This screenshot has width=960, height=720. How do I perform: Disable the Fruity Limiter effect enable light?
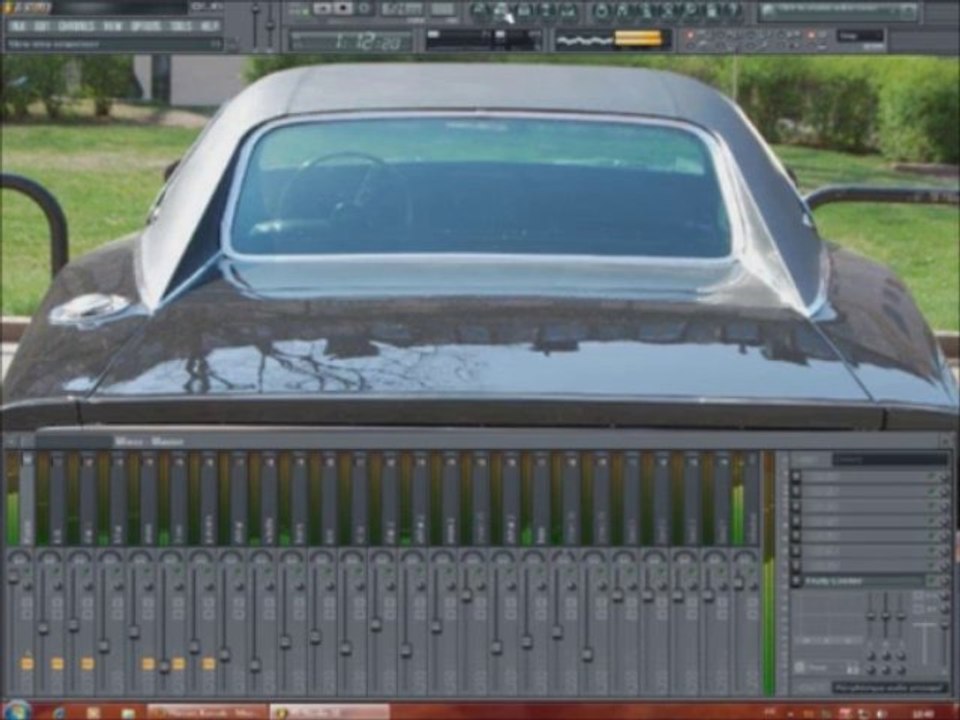932,580
